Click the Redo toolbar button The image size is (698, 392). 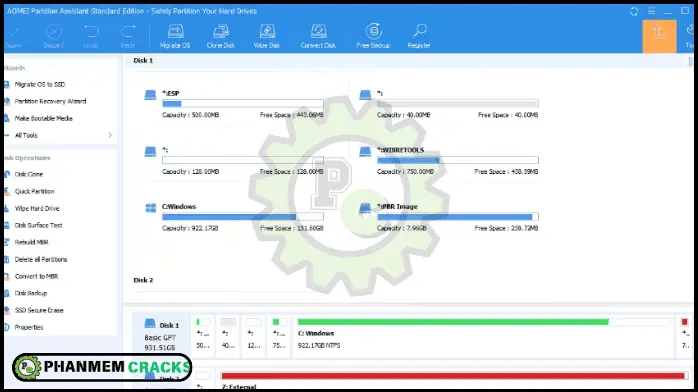(128, 35)
